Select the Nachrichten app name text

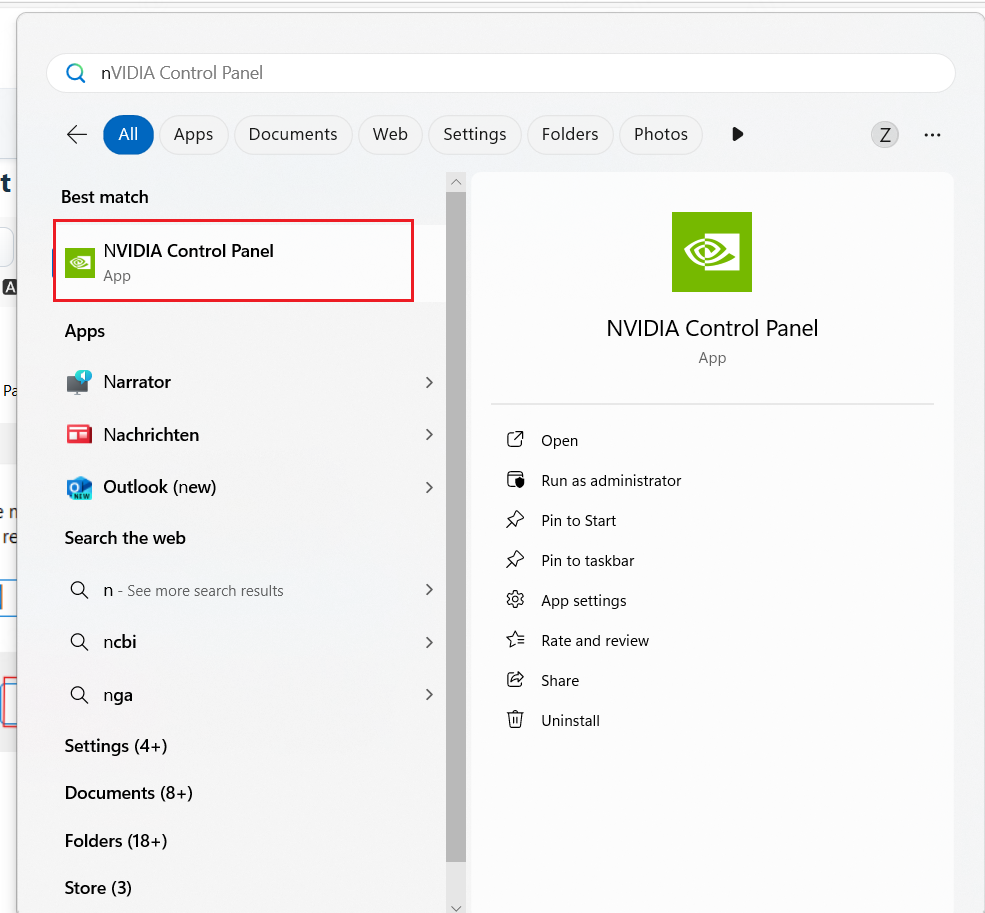point(151,435)
